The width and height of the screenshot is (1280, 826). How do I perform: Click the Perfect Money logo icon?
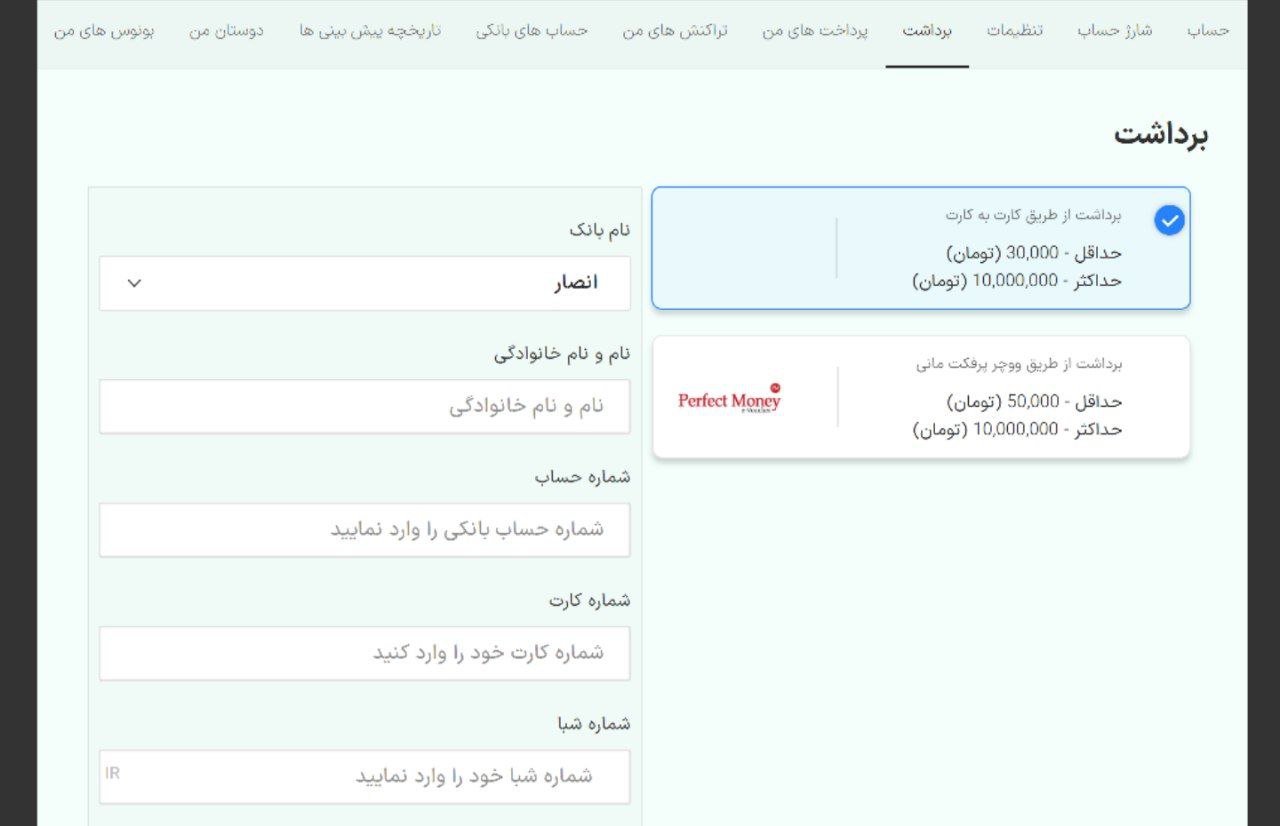[x=729, y=398]
